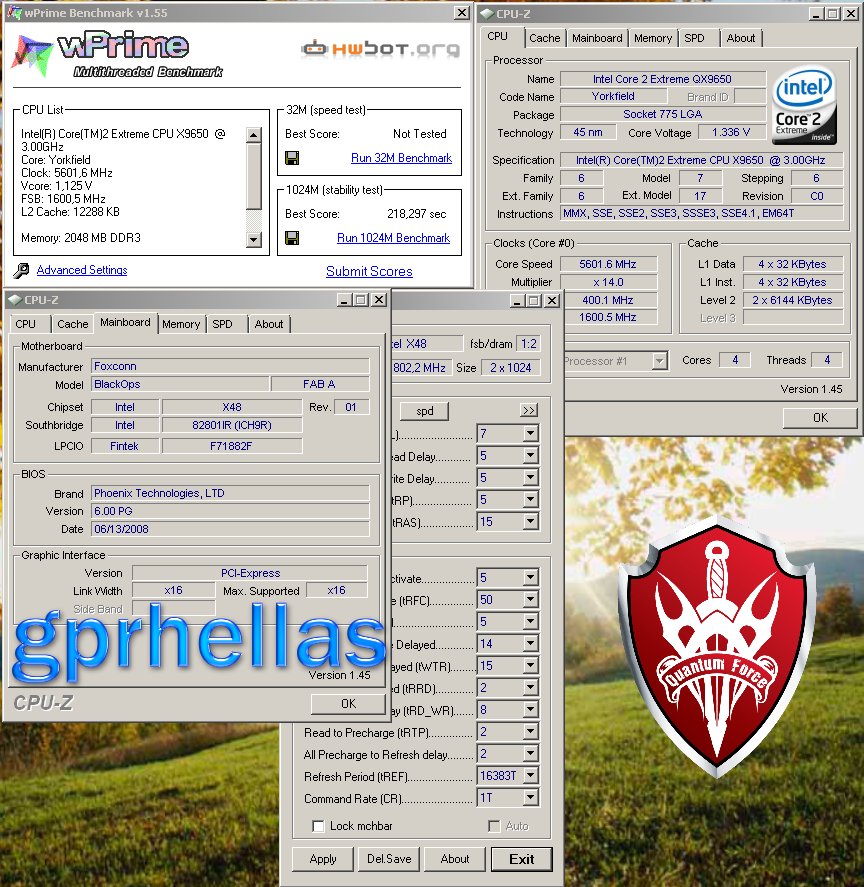Expand the tRRD dropdown showing 2
This screenshot has width=864, height=887.
click(530, 688)
